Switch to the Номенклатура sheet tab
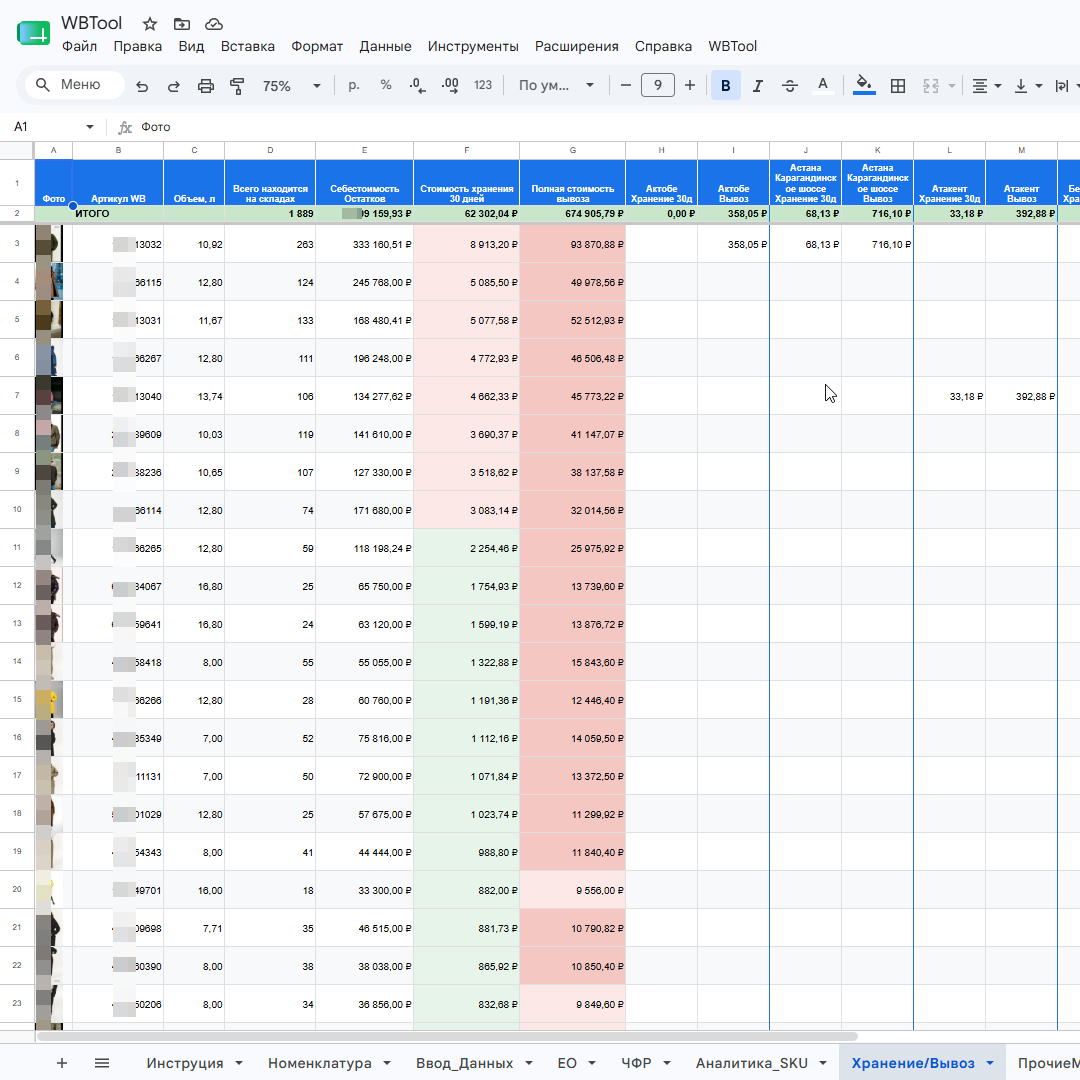Screen dimensions: 1080x1080 pos(320,1063)
